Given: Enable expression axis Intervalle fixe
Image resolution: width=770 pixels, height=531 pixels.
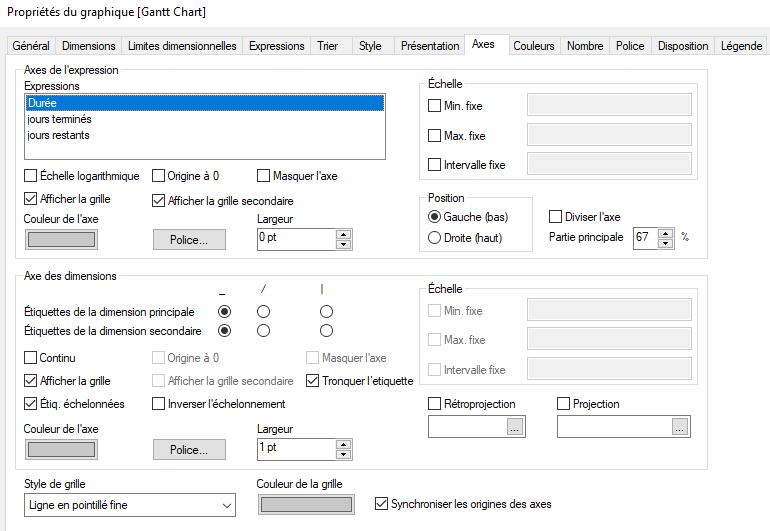Looking at the screenshot, I should click(435, 165).
